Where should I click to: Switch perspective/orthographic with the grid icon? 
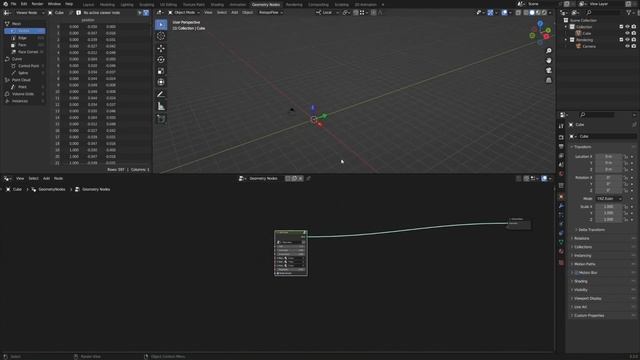point(549,80)
